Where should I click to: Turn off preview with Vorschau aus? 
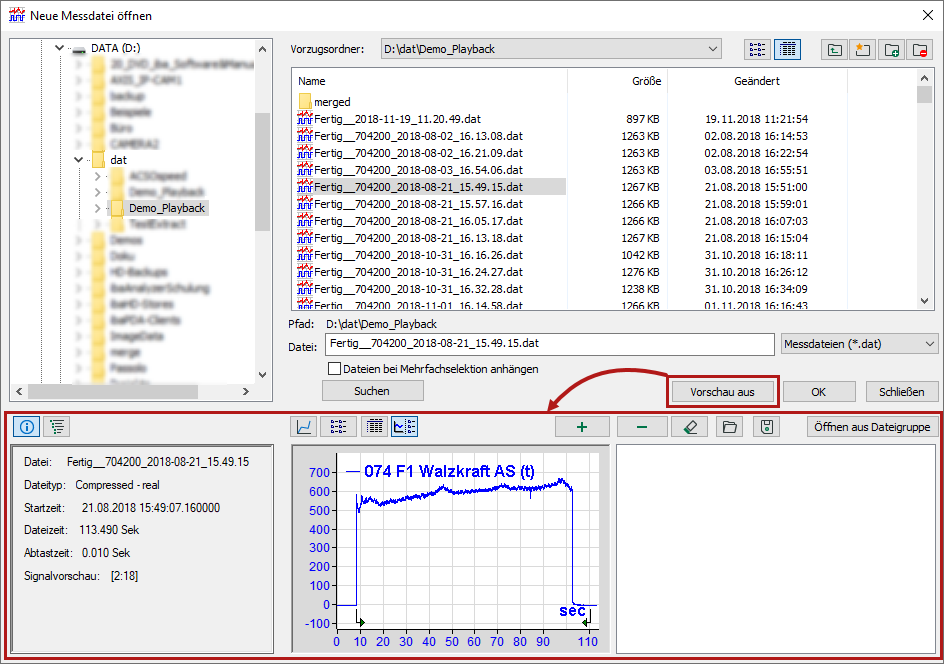point(722,392)
